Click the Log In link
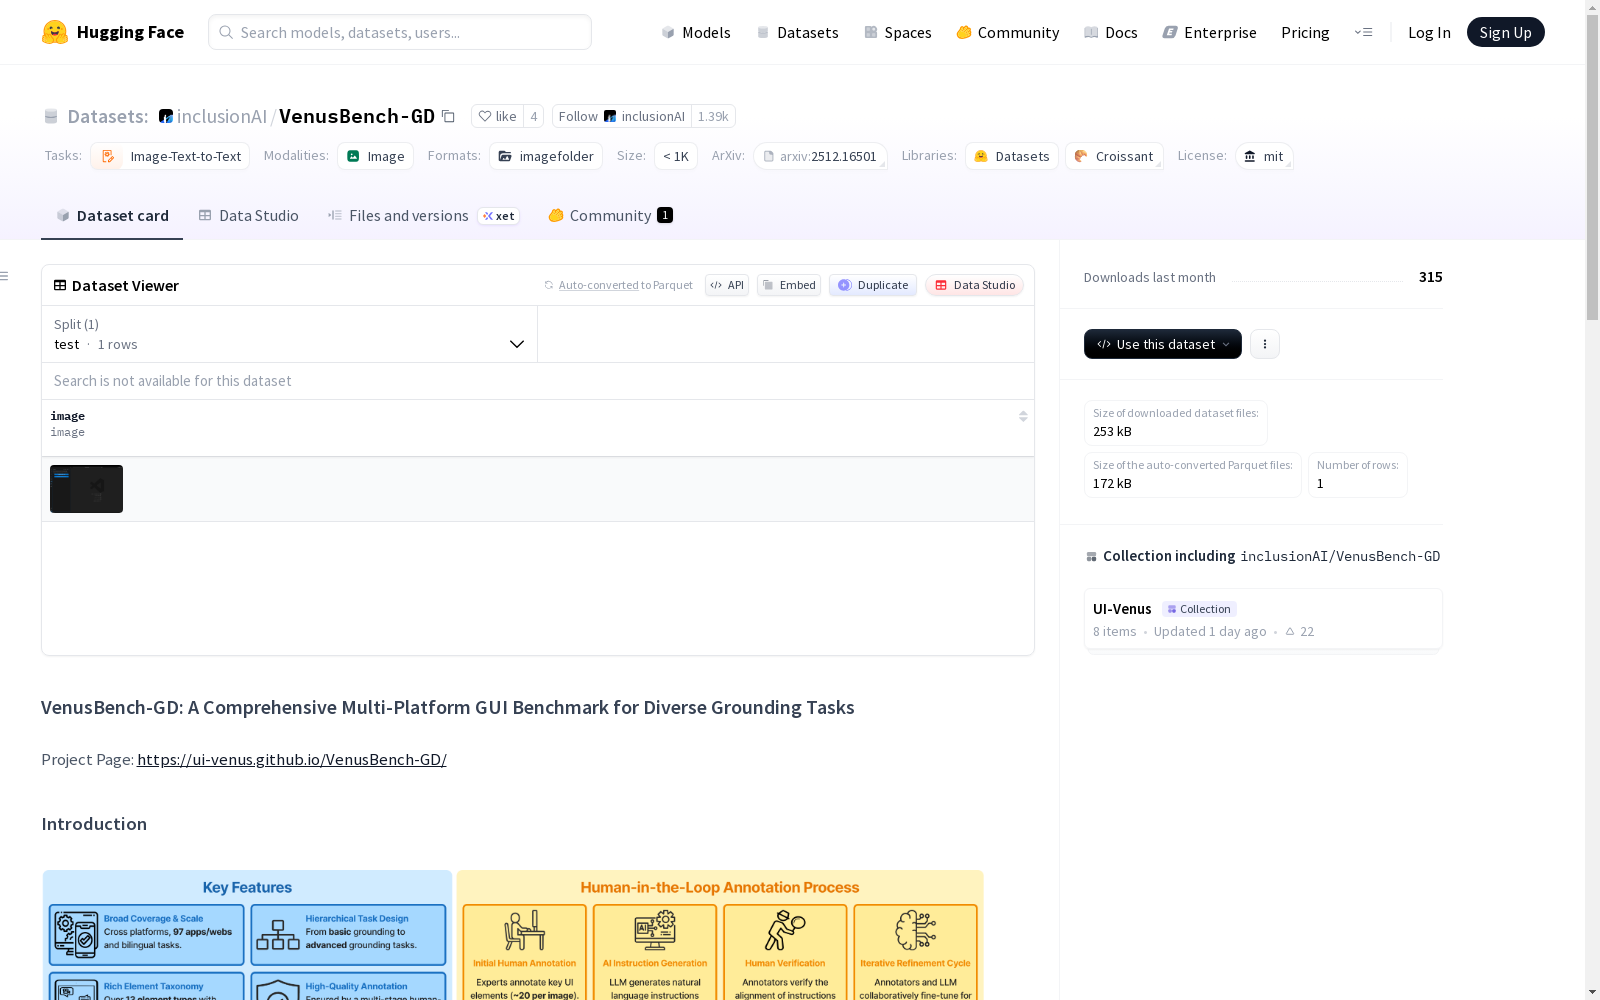The height and width of the screenshot is (1000, 1600). (x=1429, y=32)
